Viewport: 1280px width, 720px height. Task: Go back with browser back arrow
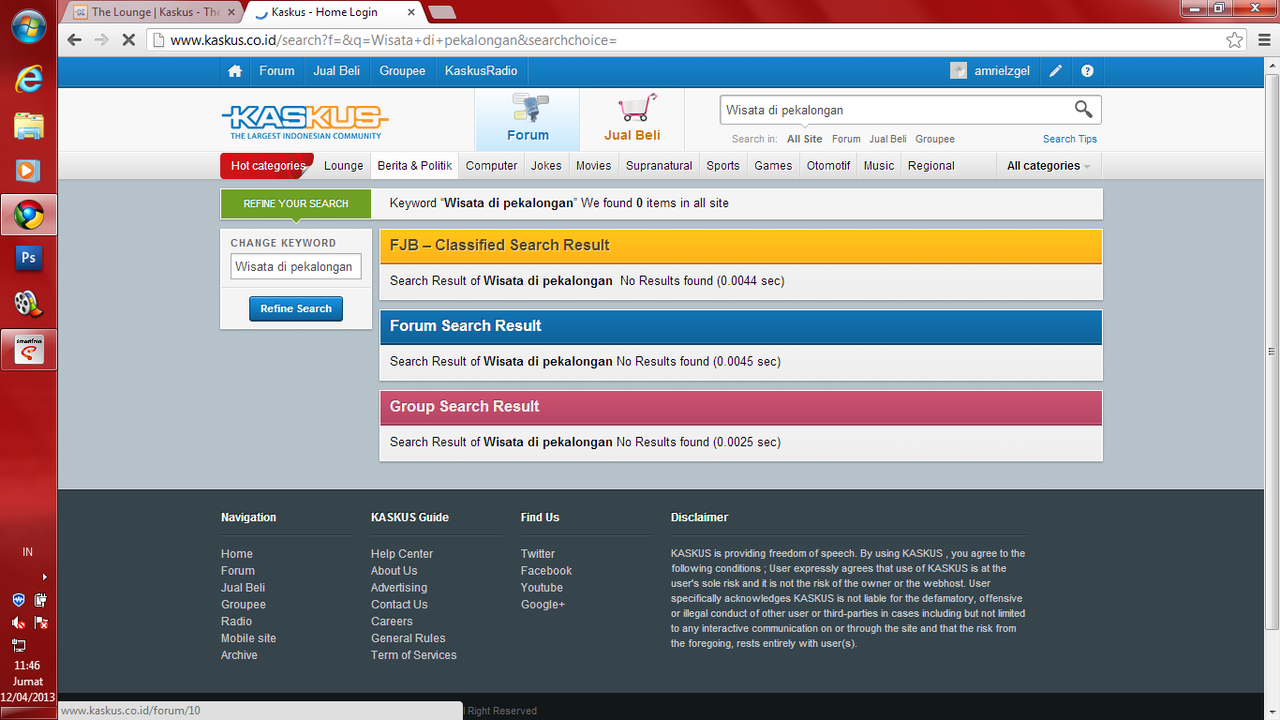point(74,40)
